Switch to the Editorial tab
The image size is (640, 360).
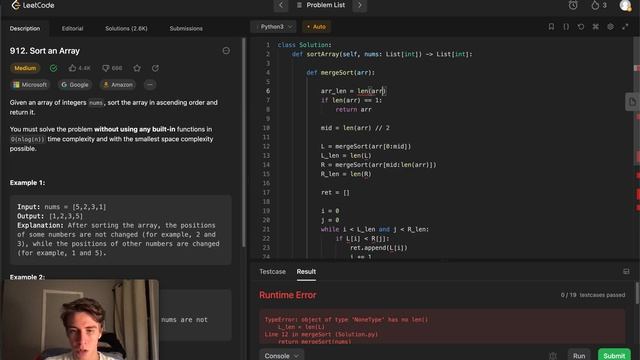pyautogui.click(x=72, y=29)
